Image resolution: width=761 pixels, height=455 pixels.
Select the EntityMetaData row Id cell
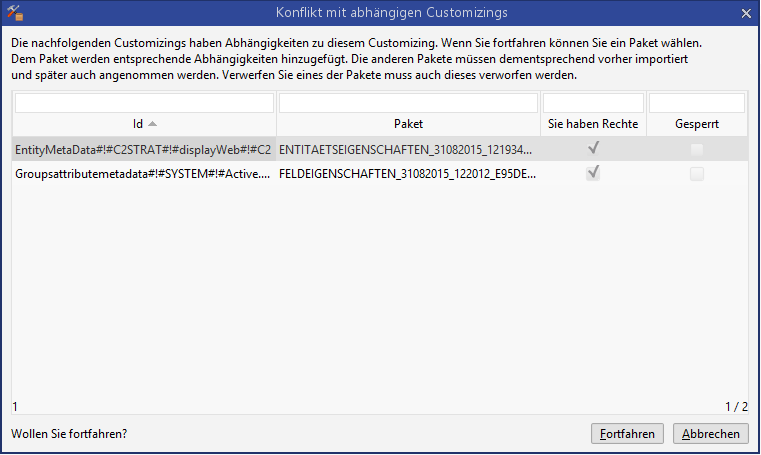coord(143,149)
